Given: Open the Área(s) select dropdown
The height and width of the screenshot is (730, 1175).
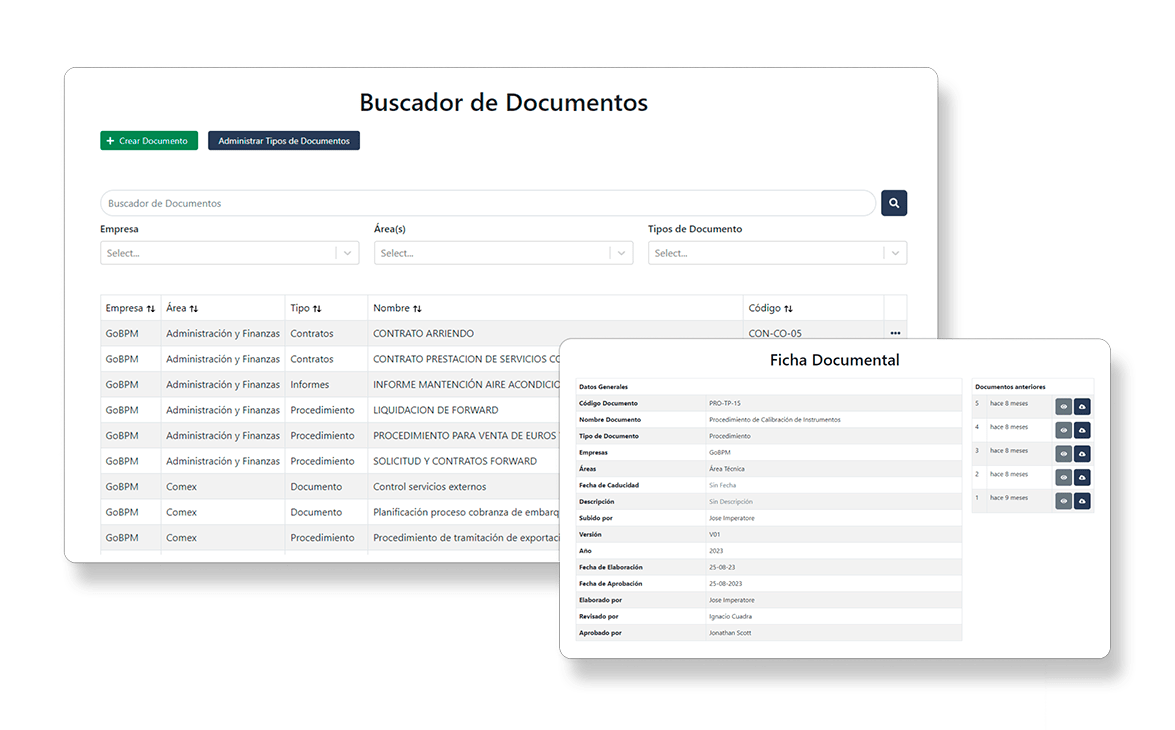Looking at the screenshot, I should coord(622,253).
